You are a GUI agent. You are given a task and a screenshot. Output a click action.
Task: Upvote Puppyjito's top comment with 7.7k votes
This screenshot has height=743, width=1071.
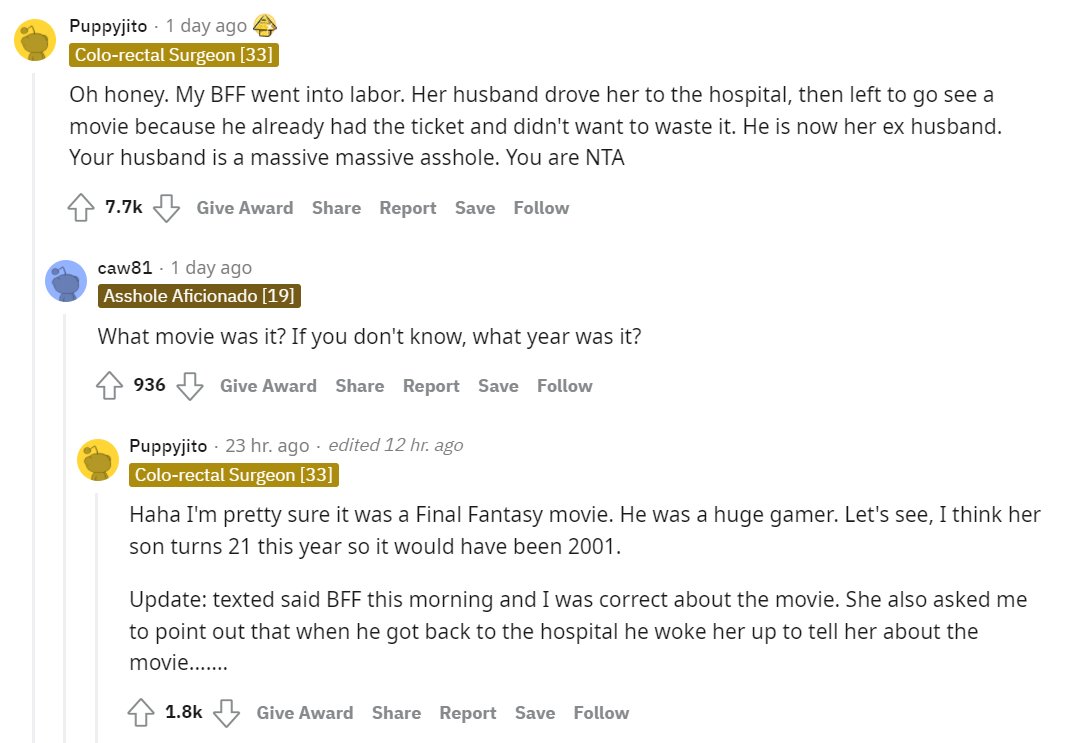tap(81, 208)
